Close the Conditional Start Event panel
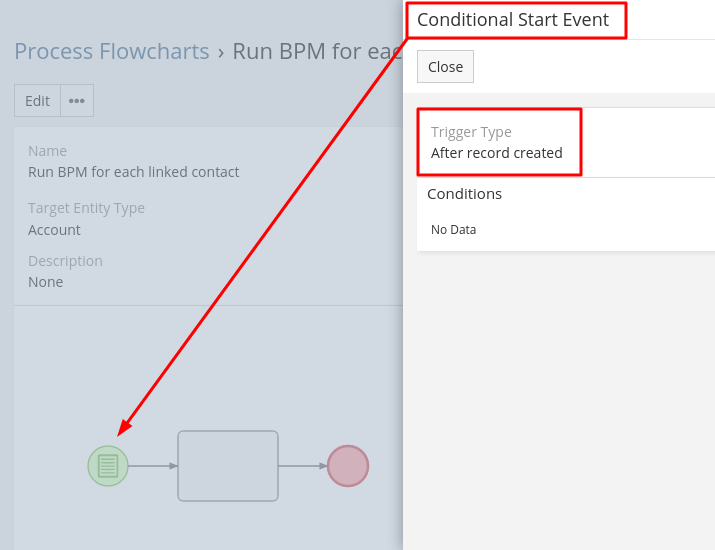 tap(445, 67)
